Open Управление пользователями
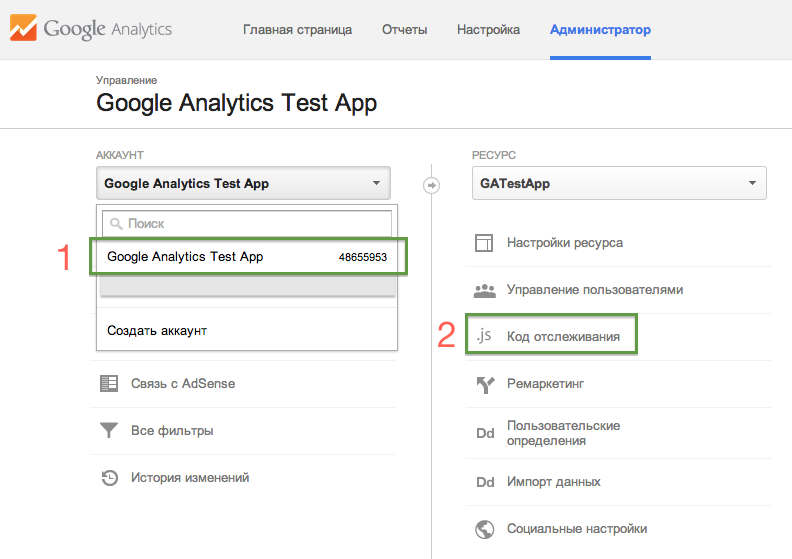This screenshot has height=559, width=792. click(x=595, y=290)
